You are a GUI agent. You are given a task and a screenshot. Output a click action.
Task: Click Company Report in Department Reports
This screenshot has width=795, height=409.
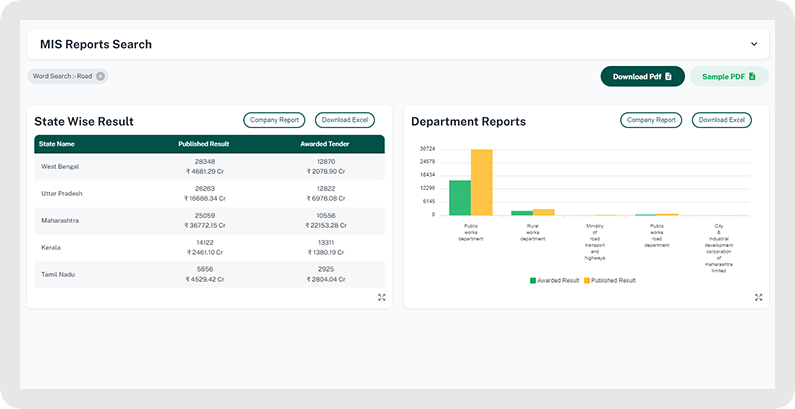tap(651, 120)
